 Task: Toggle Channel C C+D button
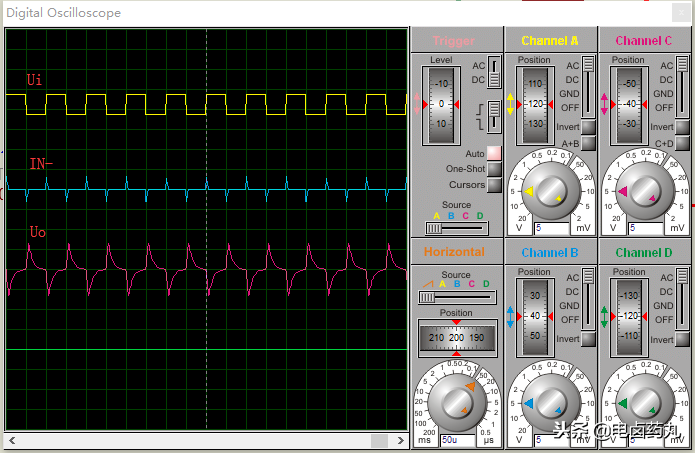coord(682,143)
